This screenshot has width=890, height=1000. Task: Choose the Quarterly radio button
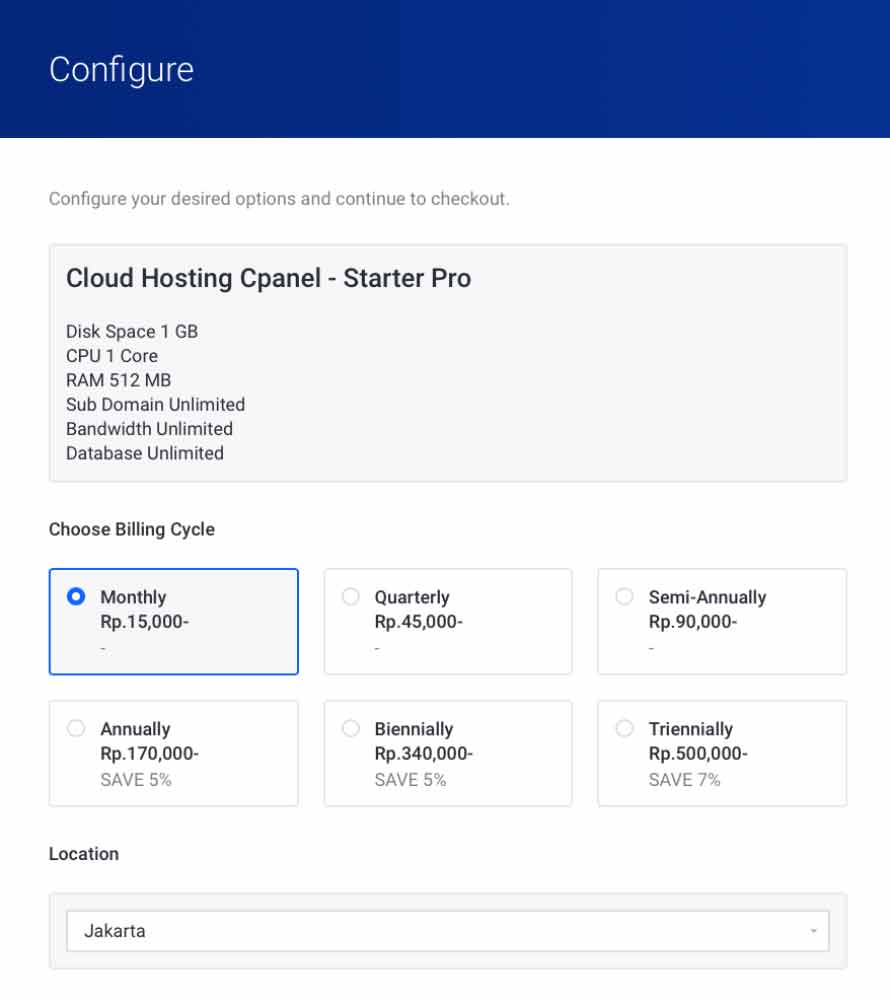(x=350, y=596)
